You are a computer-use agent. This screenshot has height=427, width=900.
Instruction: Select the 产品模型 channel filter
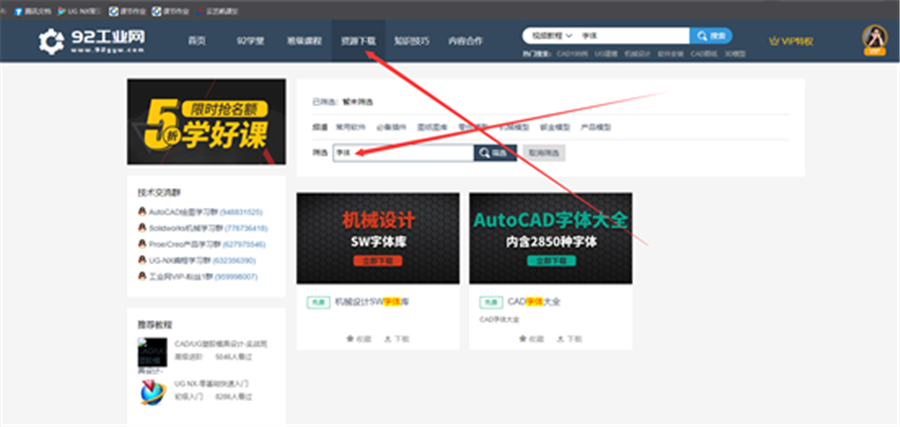[x=596, y=127]
